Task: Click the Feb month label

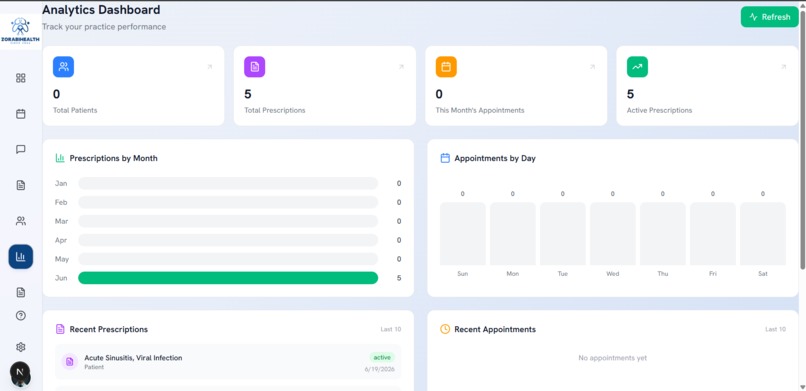Action: (61, 202)
